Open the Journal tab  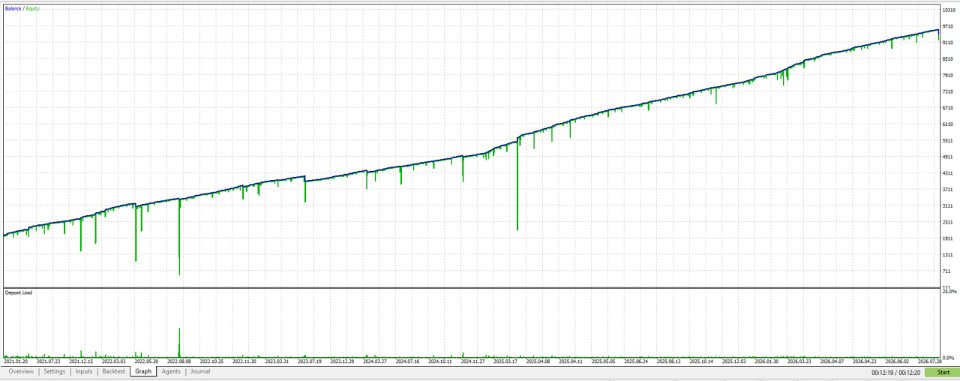pyautogui.click(x=200, y=371)
